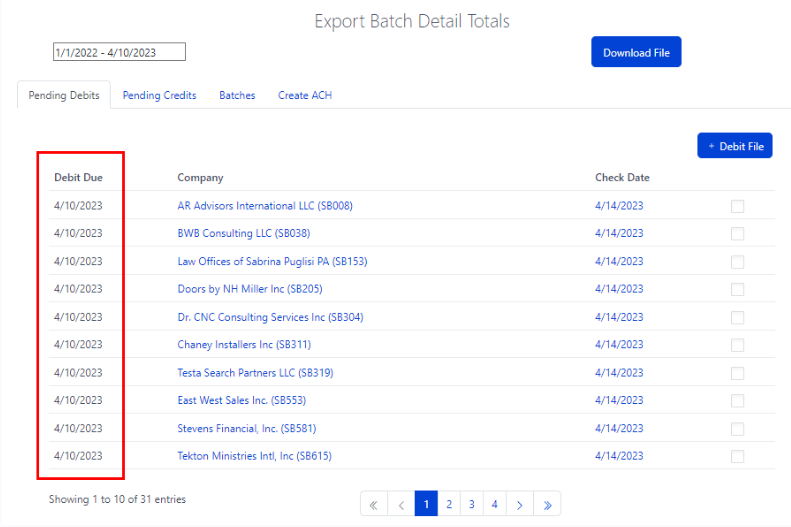The image size is (791, 527).
Task: Switch to the Create ACH tab
Action: pyautogui.click(x=305, y=95)
